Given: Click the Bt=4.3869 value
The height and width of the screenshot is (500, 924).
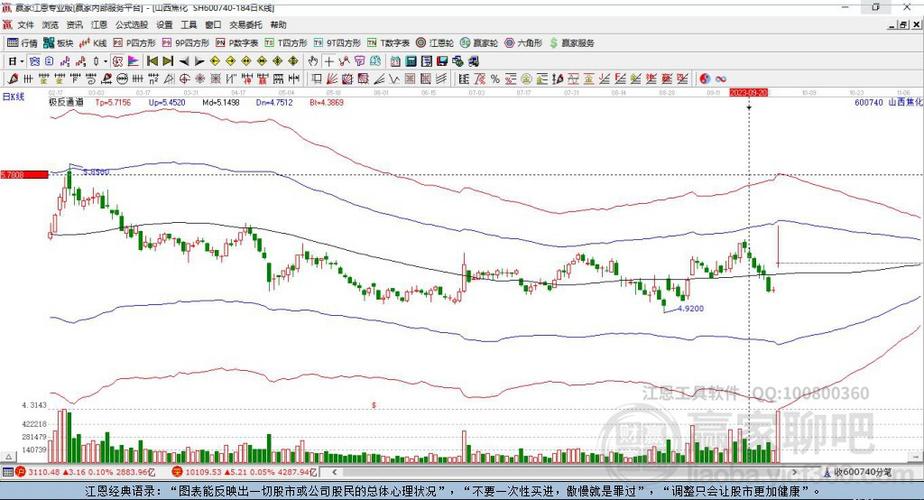Looking at the screenshot, I should (x=326, y=102).
